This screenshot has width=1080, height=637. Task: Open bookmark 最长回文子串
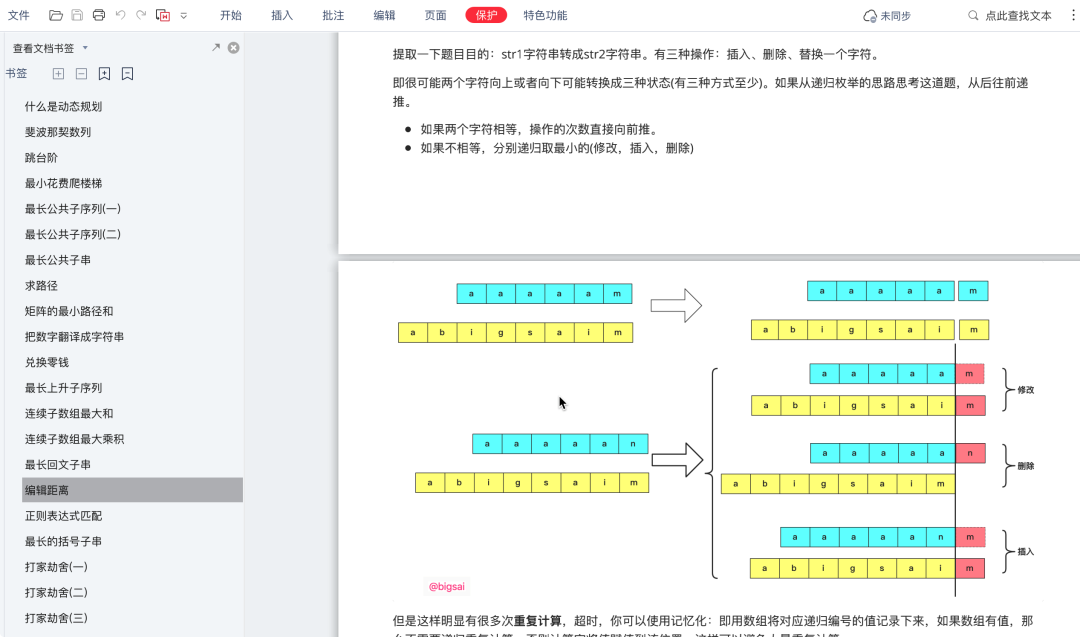(58, 465)
